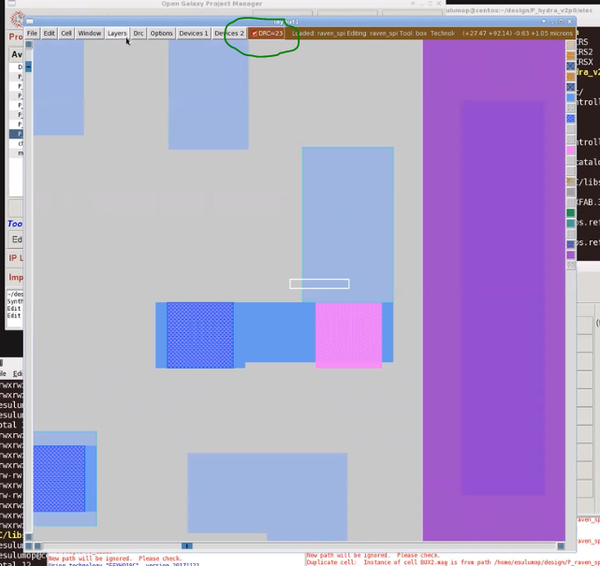Viewport: 600px width, 566px height.
Task: Expand the Options menu button
Action: tap(161, 33)
